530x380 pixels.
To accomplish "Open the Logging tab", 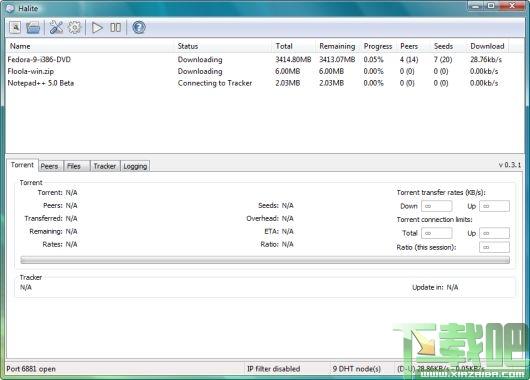I will 135,166.
